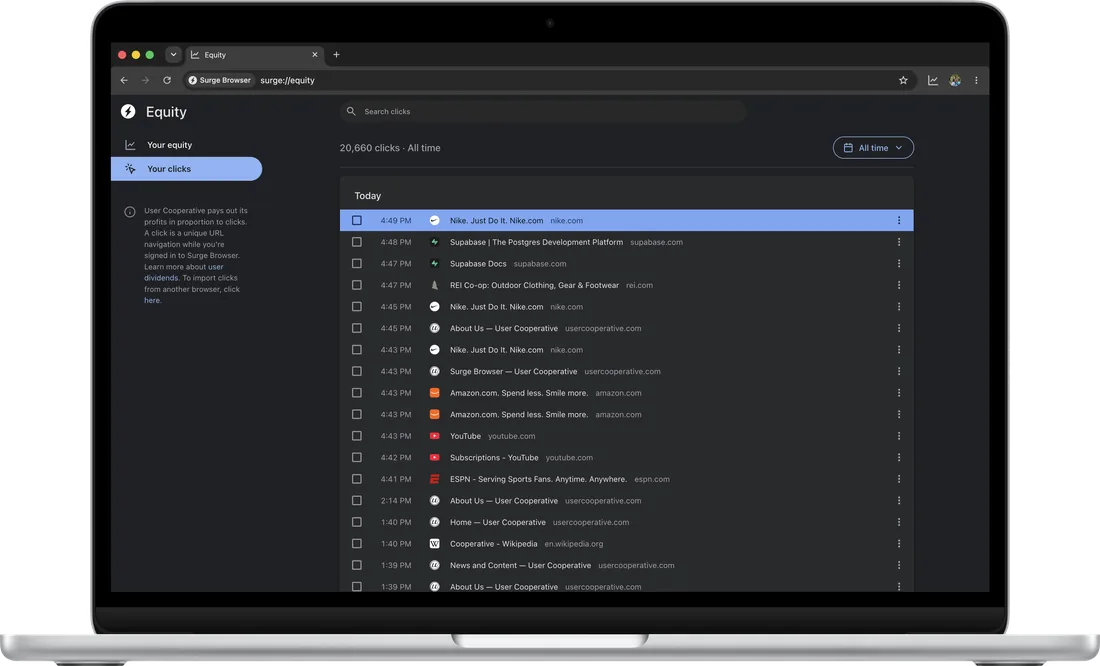Click the Surge Browser site chip
Screen dimensions: 1100x666
(x=219, y=81)
